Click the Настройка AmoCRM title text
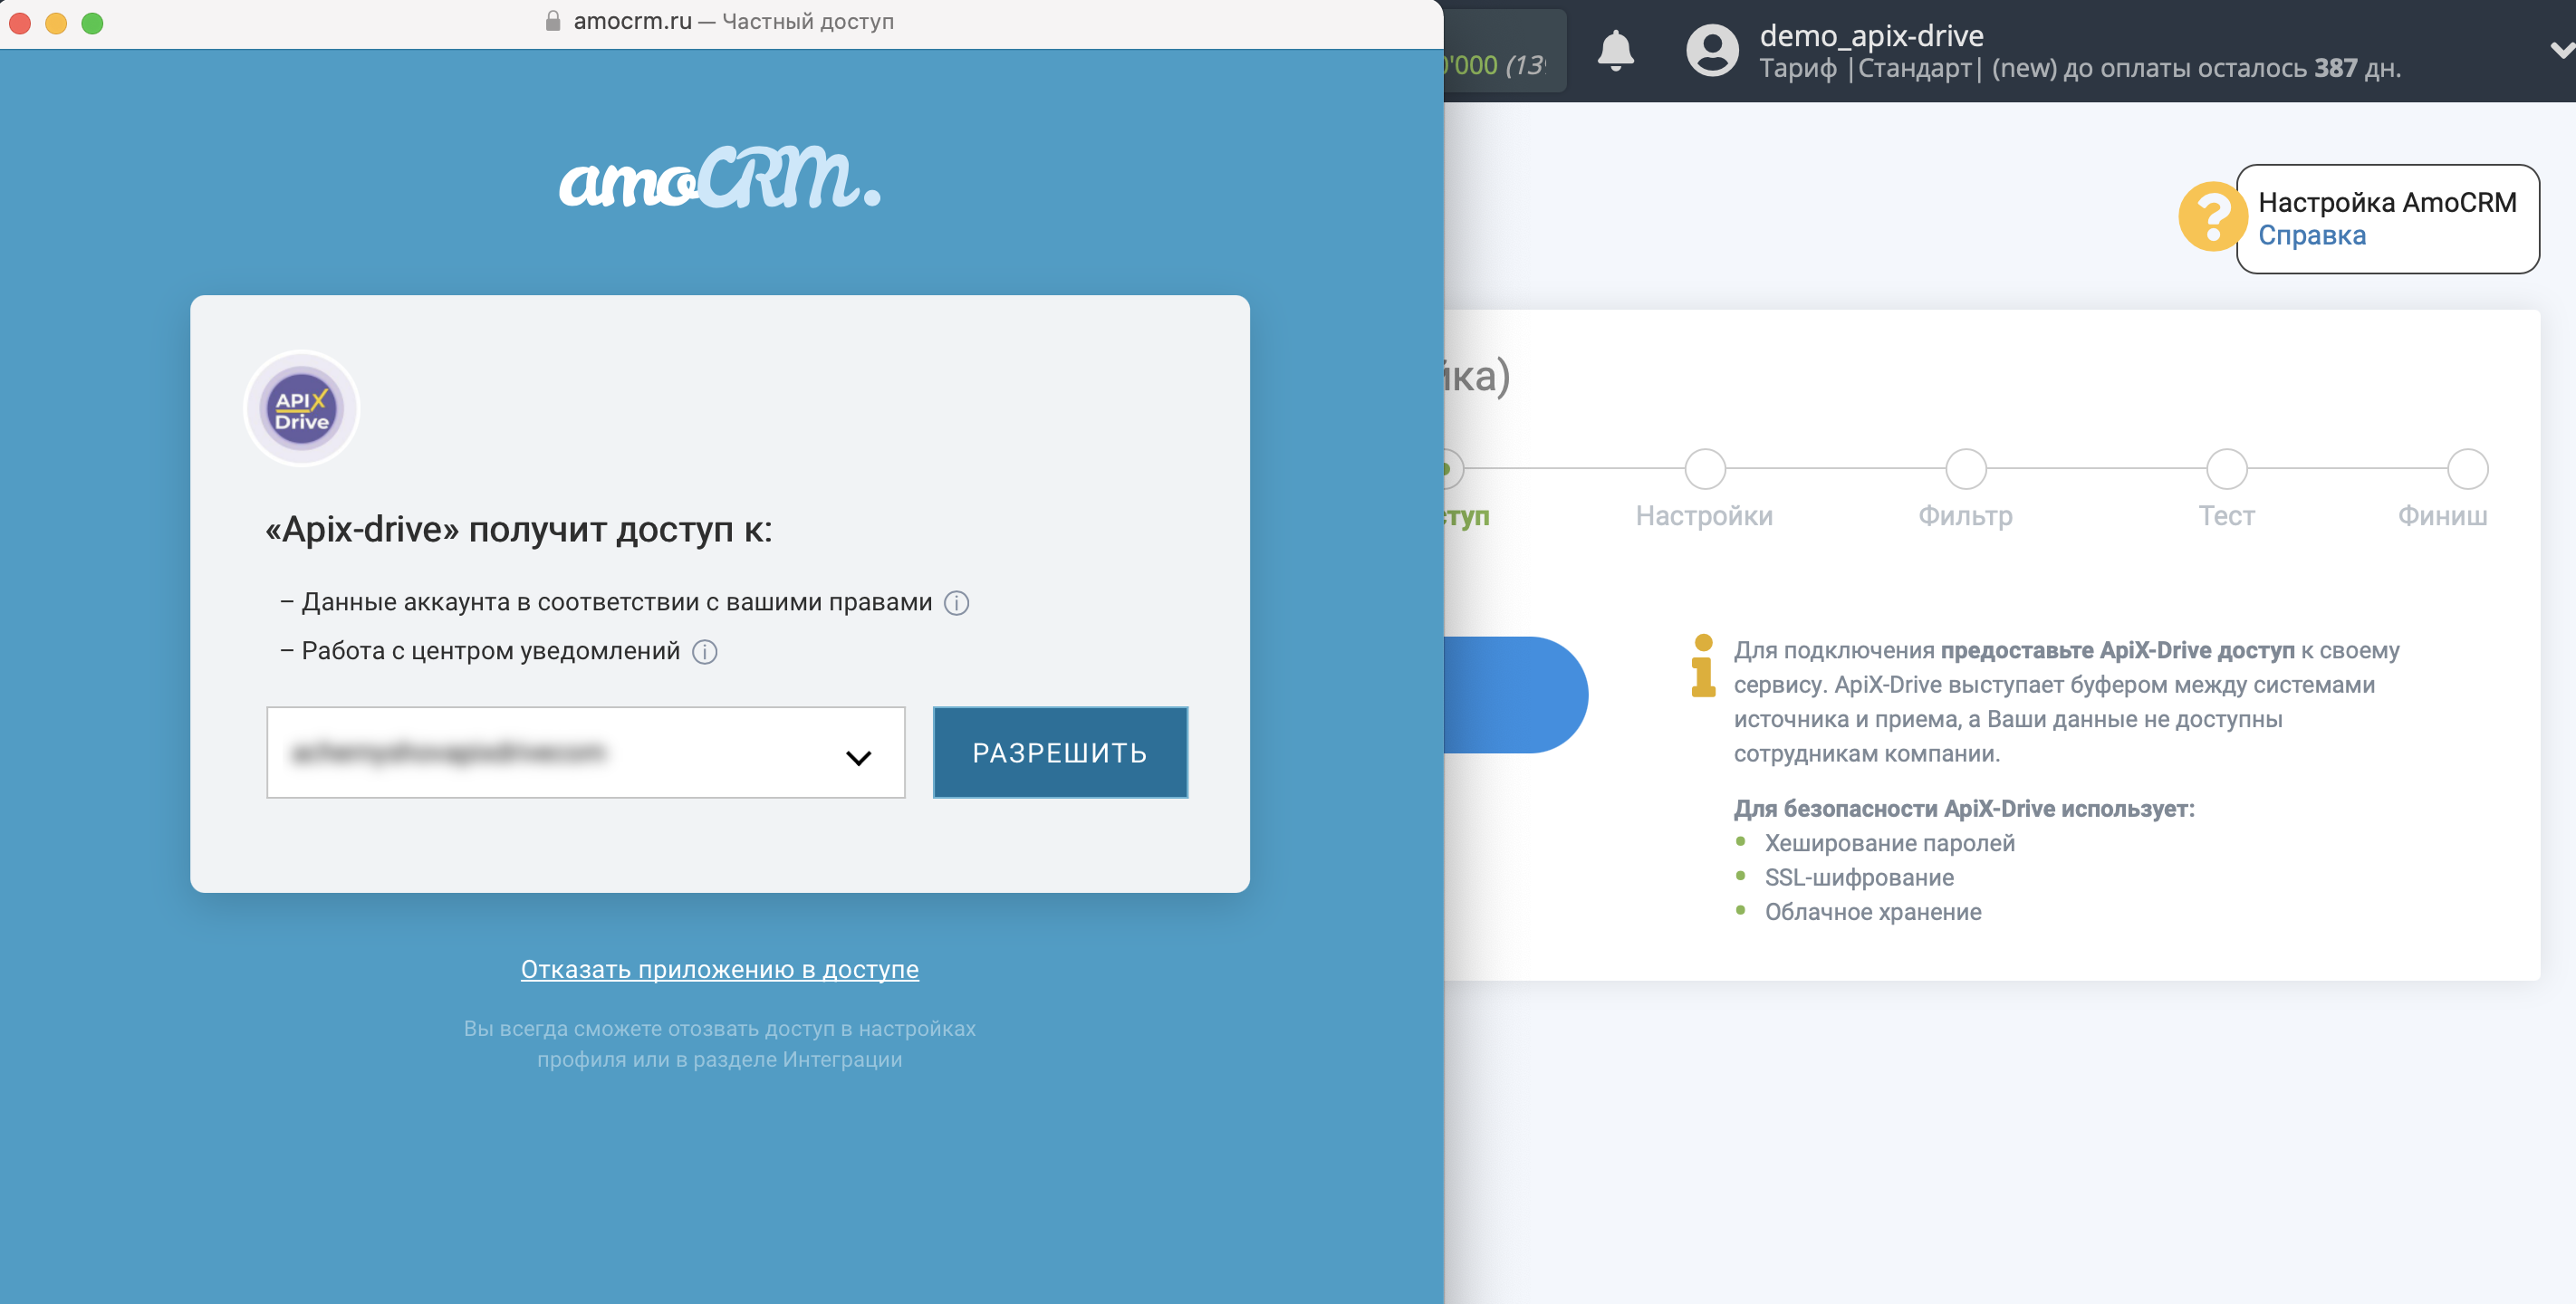This screenshot has width=2576, height=1304. coord(2387,202)
